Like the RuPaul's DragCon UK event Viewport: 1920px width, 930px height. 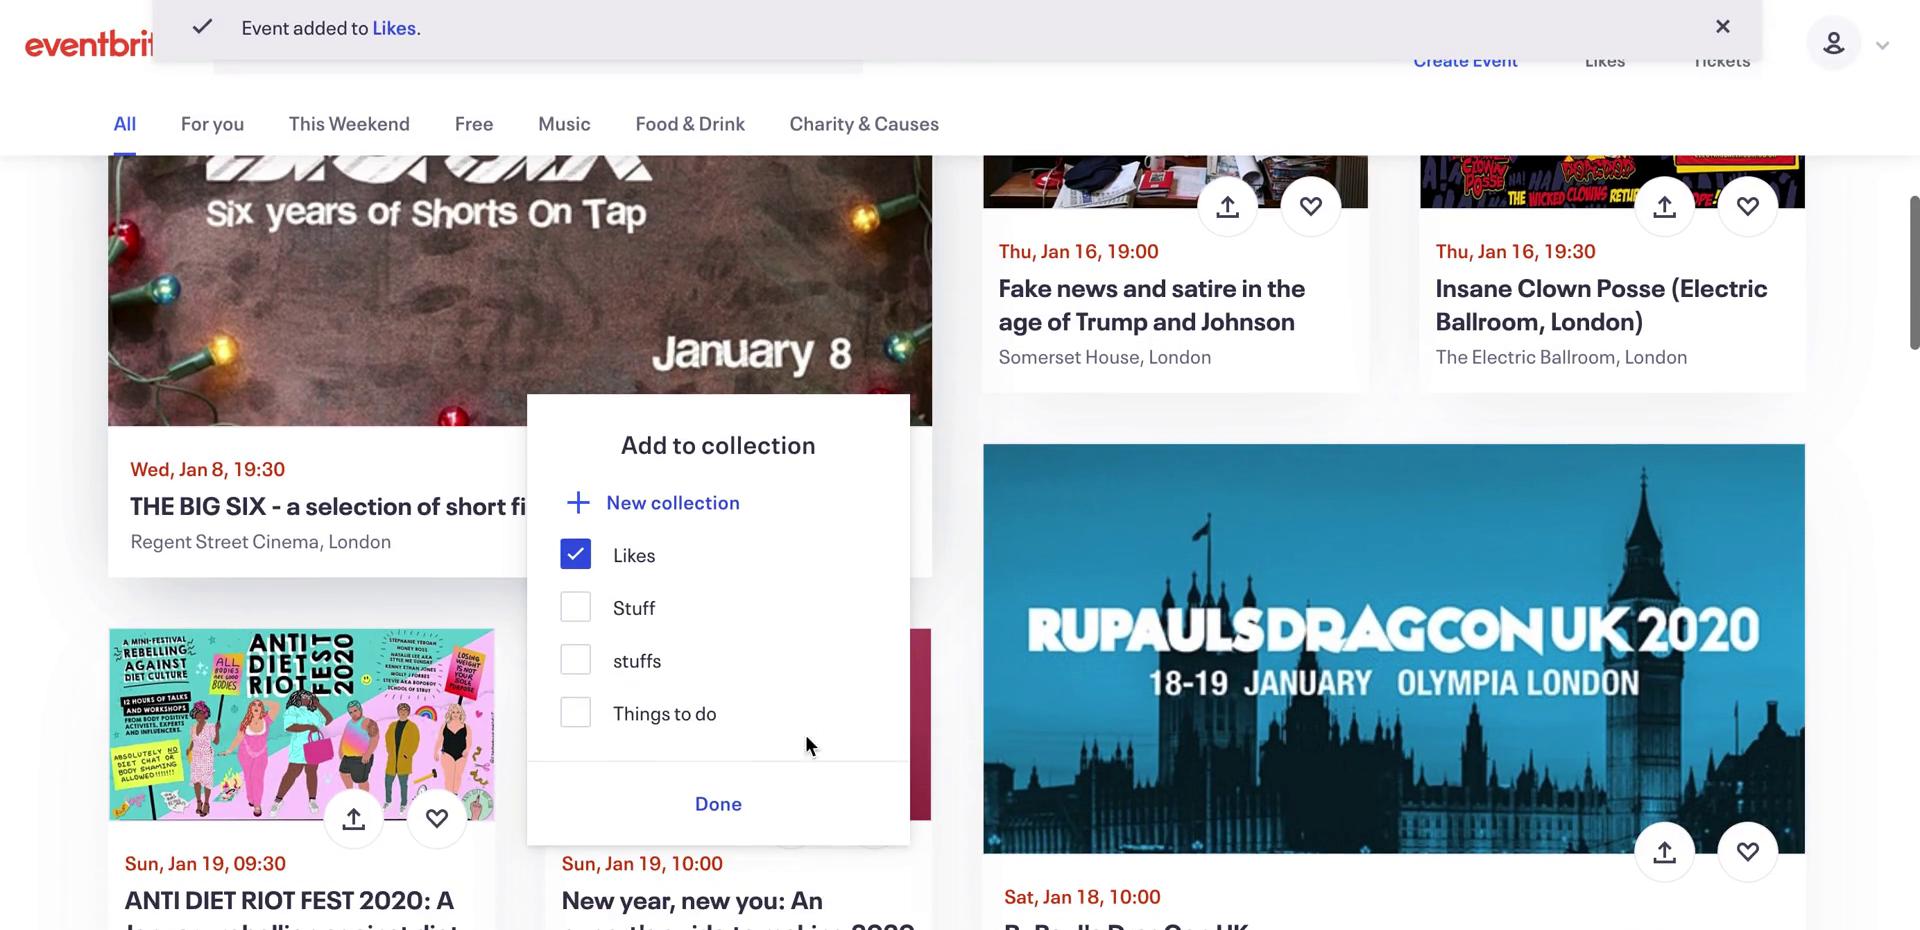click(x=1747, y=852)
